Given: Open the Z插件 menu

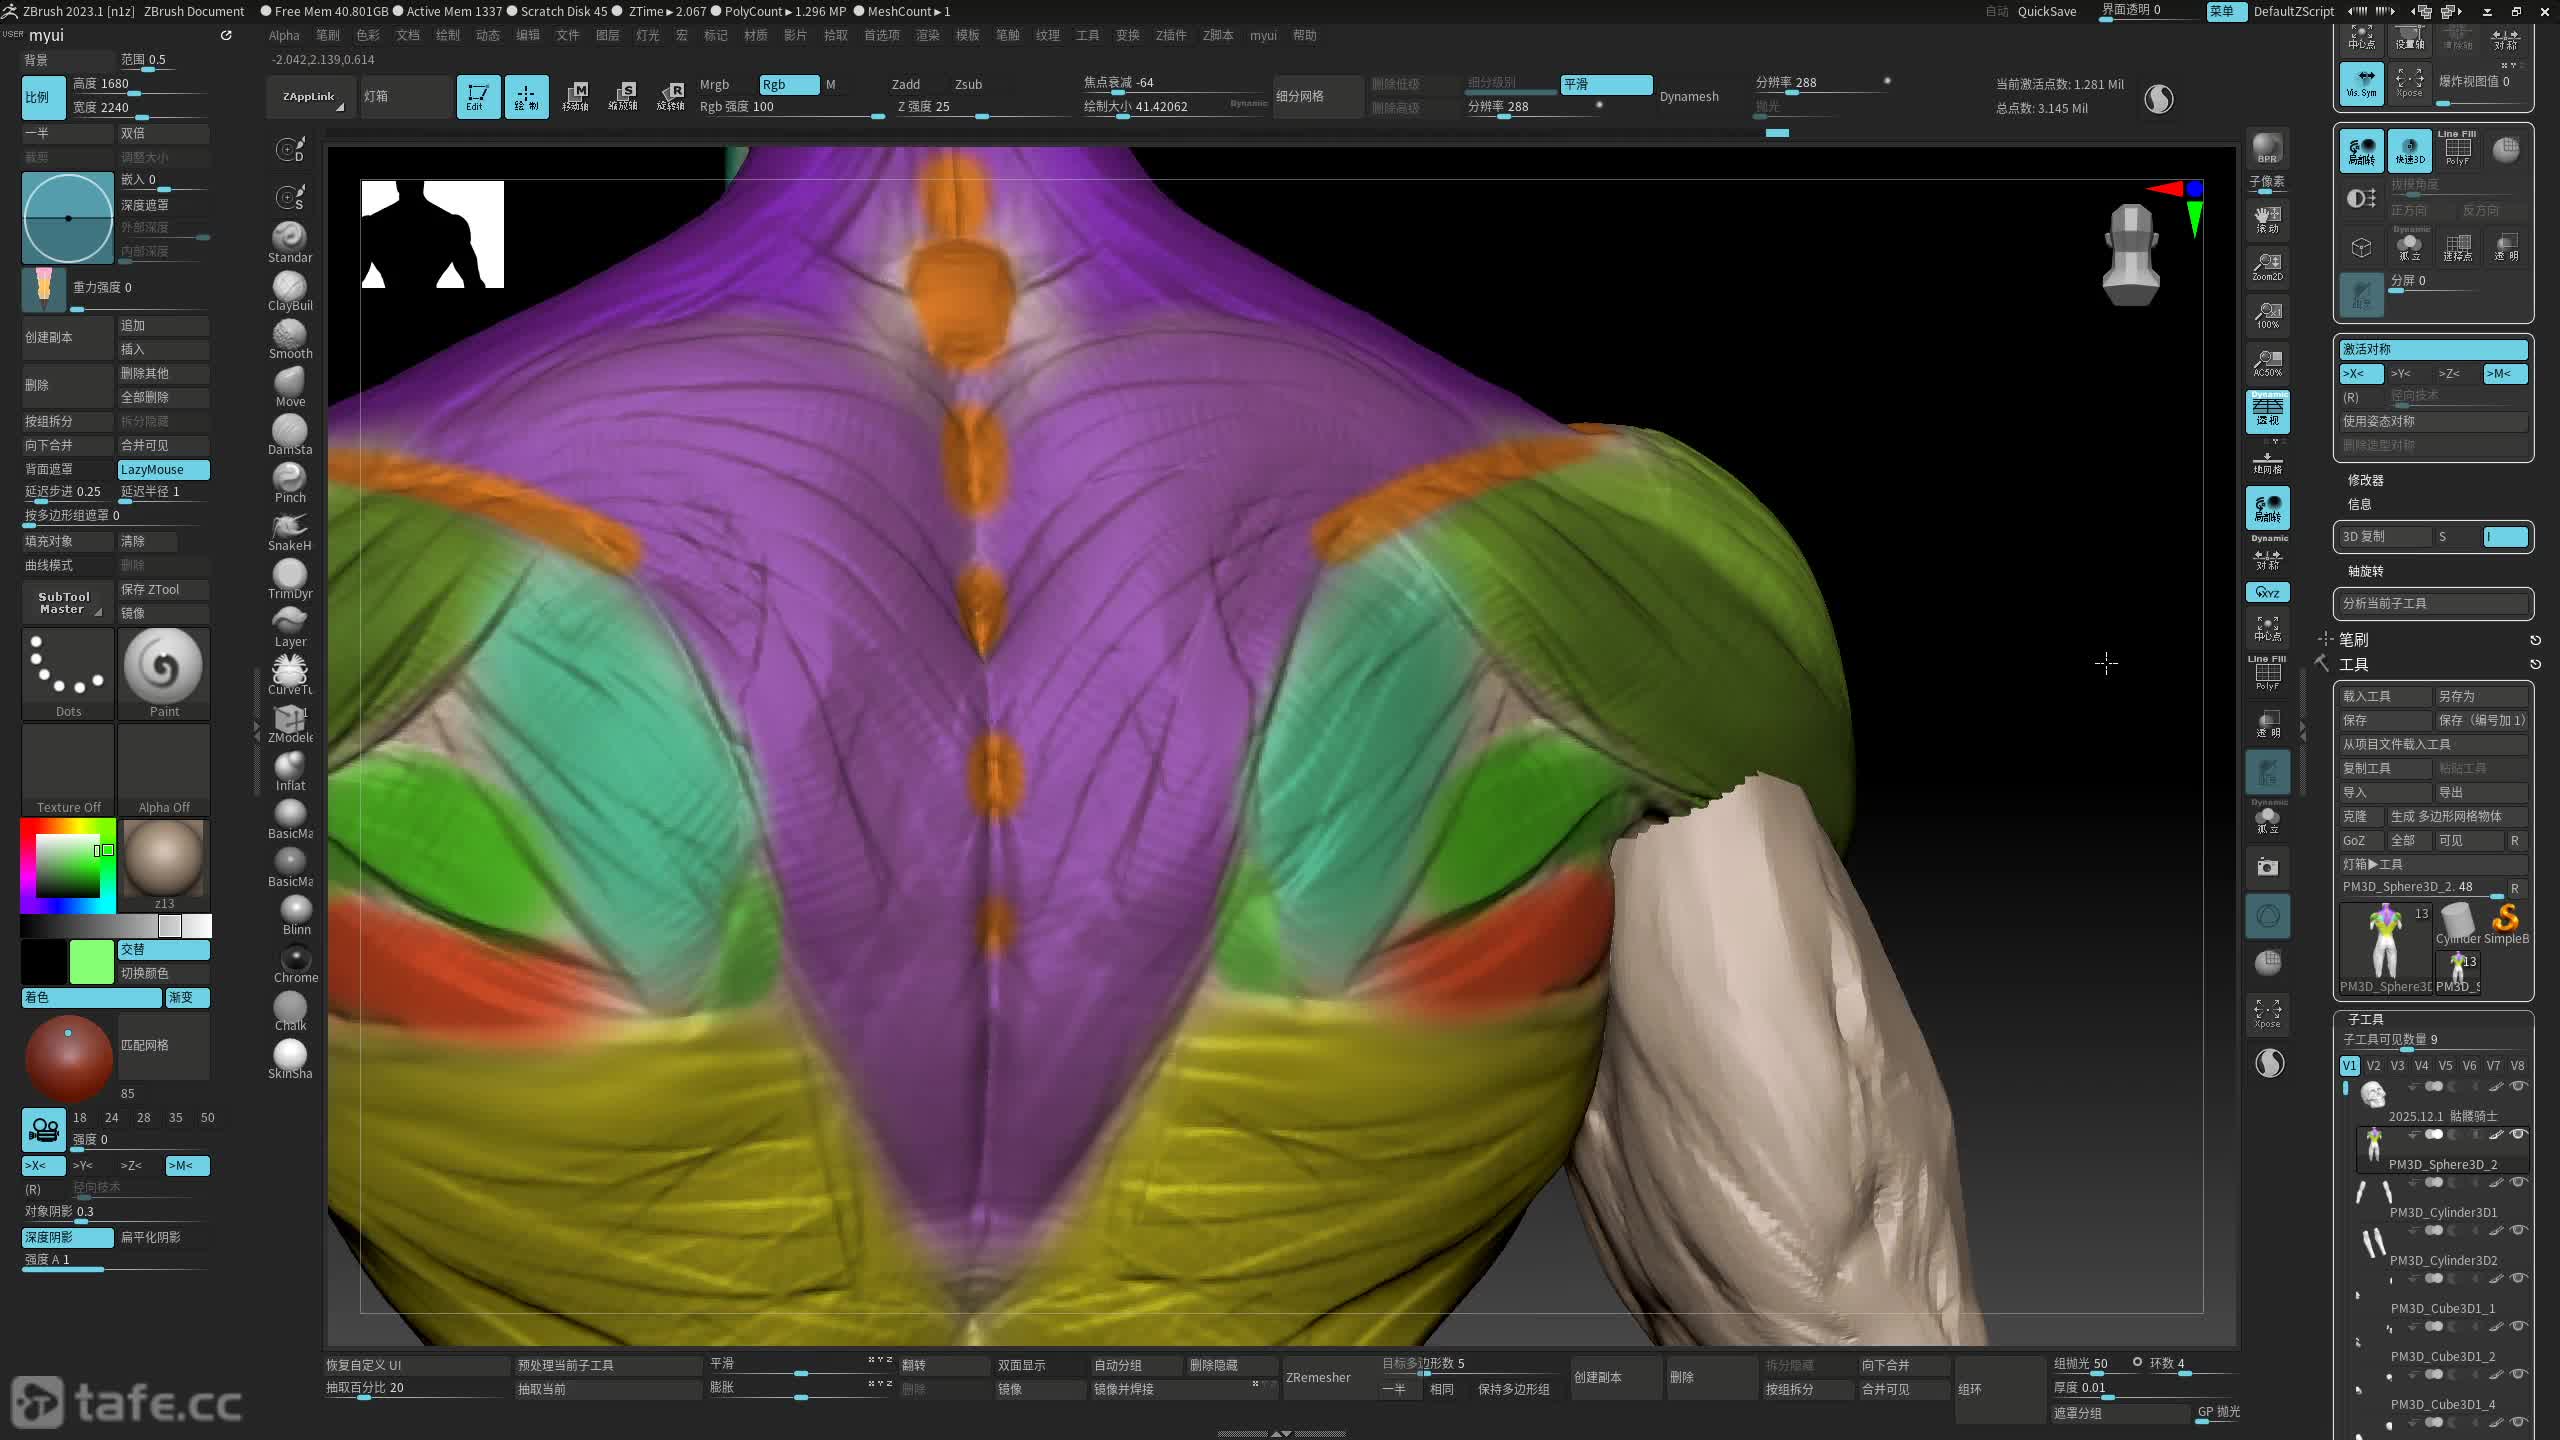Looking at the screenshot, I should coord(1170,35).
